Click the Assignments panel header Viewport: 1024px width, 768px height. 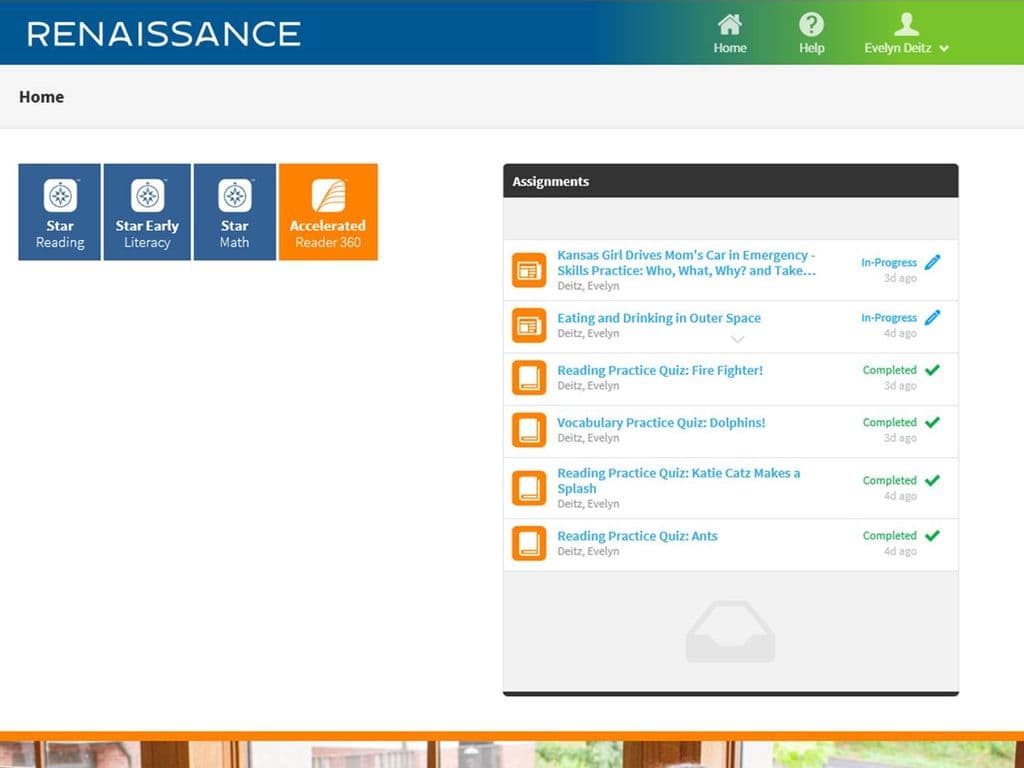551,181
